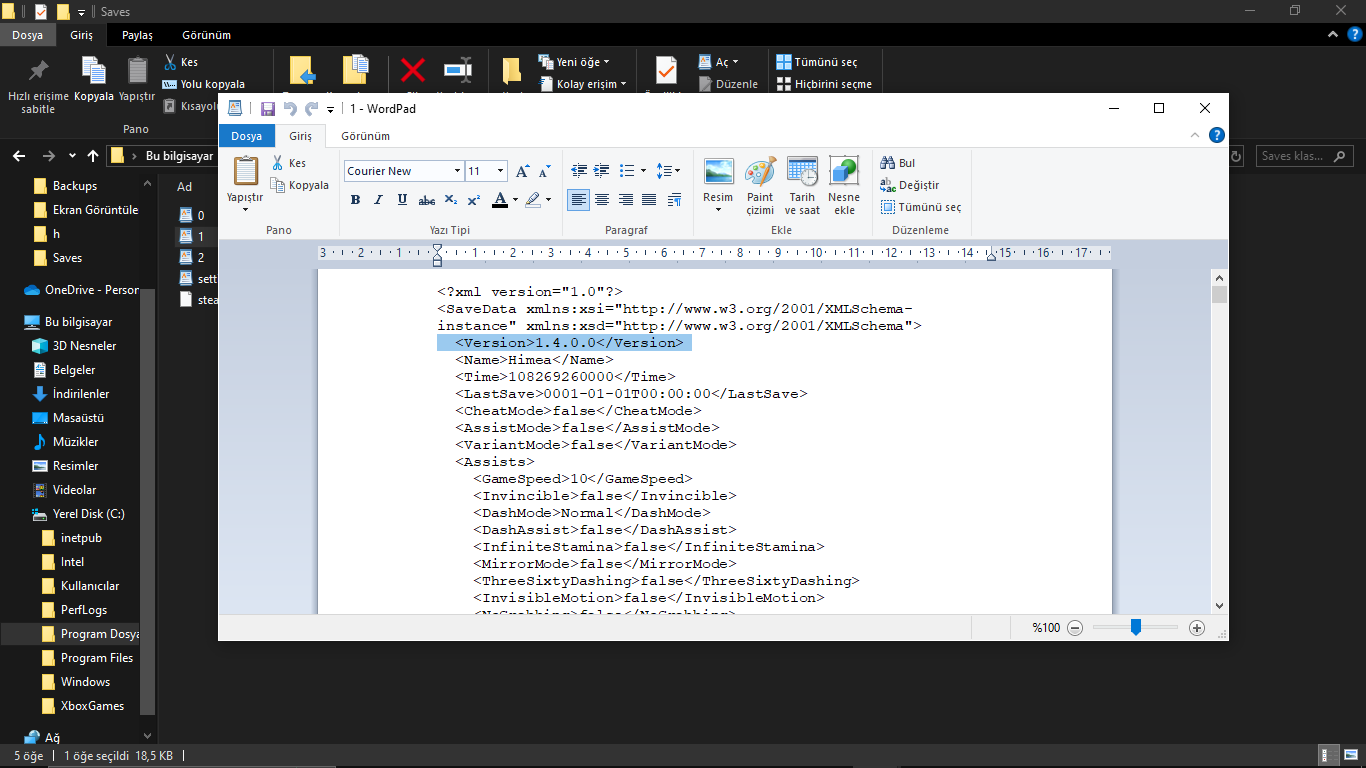Open Masaüstü folder in Explorer sidebar
The height and width of the screenshot is (768, 1366).
coord(78,418)
